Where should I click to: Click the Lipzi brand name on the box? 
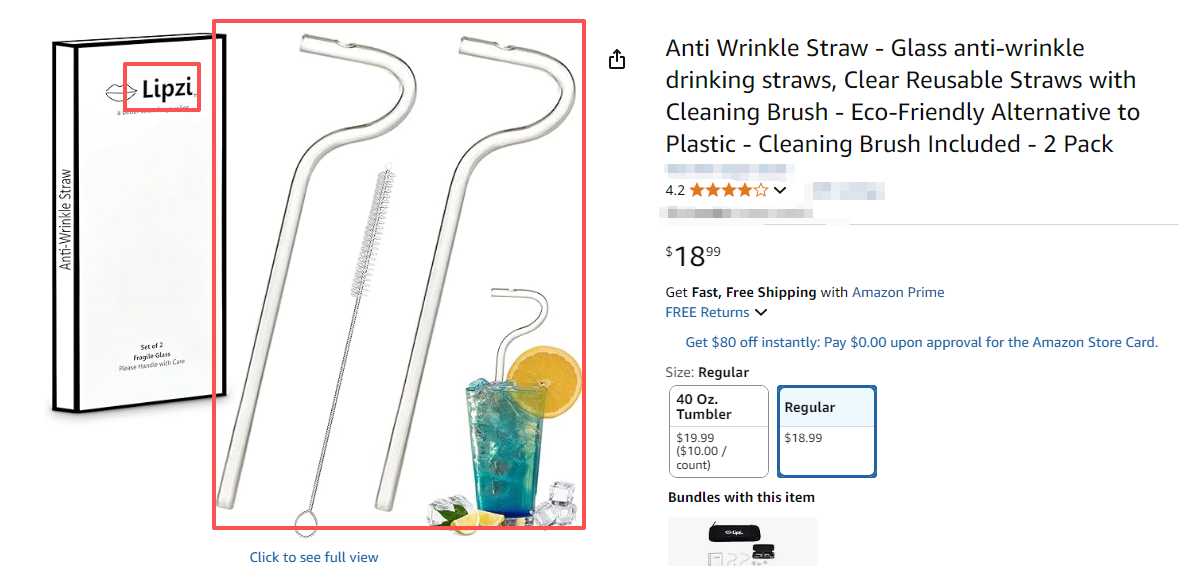165,87
